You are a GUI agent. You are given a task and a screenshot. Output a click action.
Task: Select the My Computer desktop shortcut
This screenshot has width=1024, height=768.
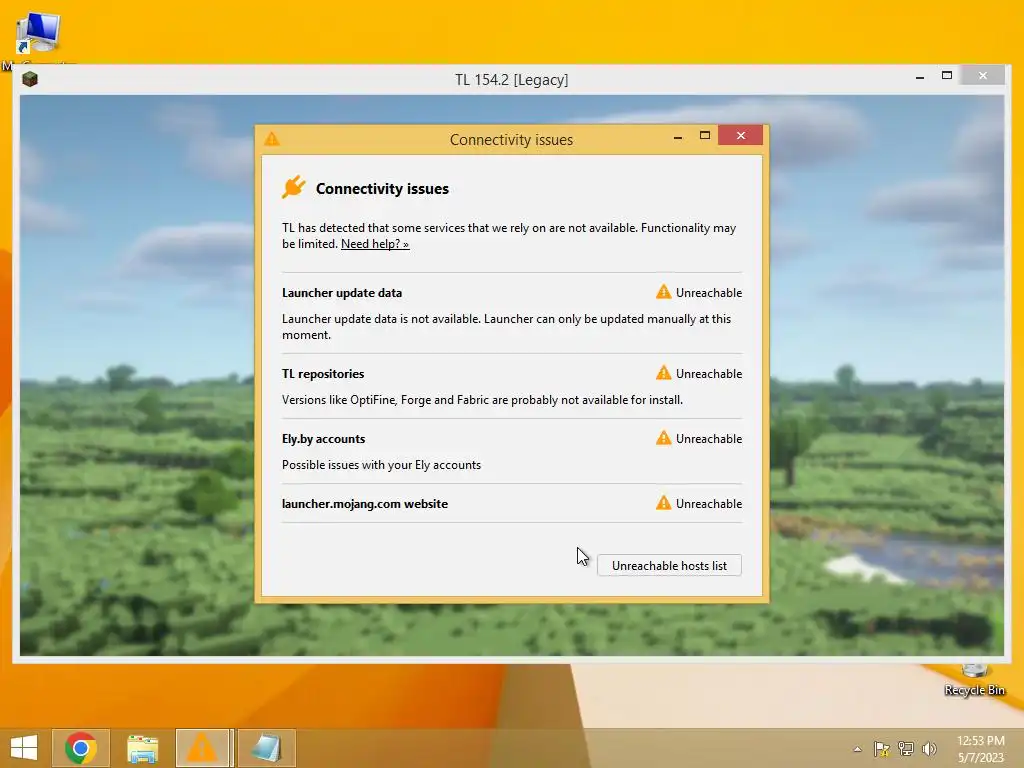38,38
